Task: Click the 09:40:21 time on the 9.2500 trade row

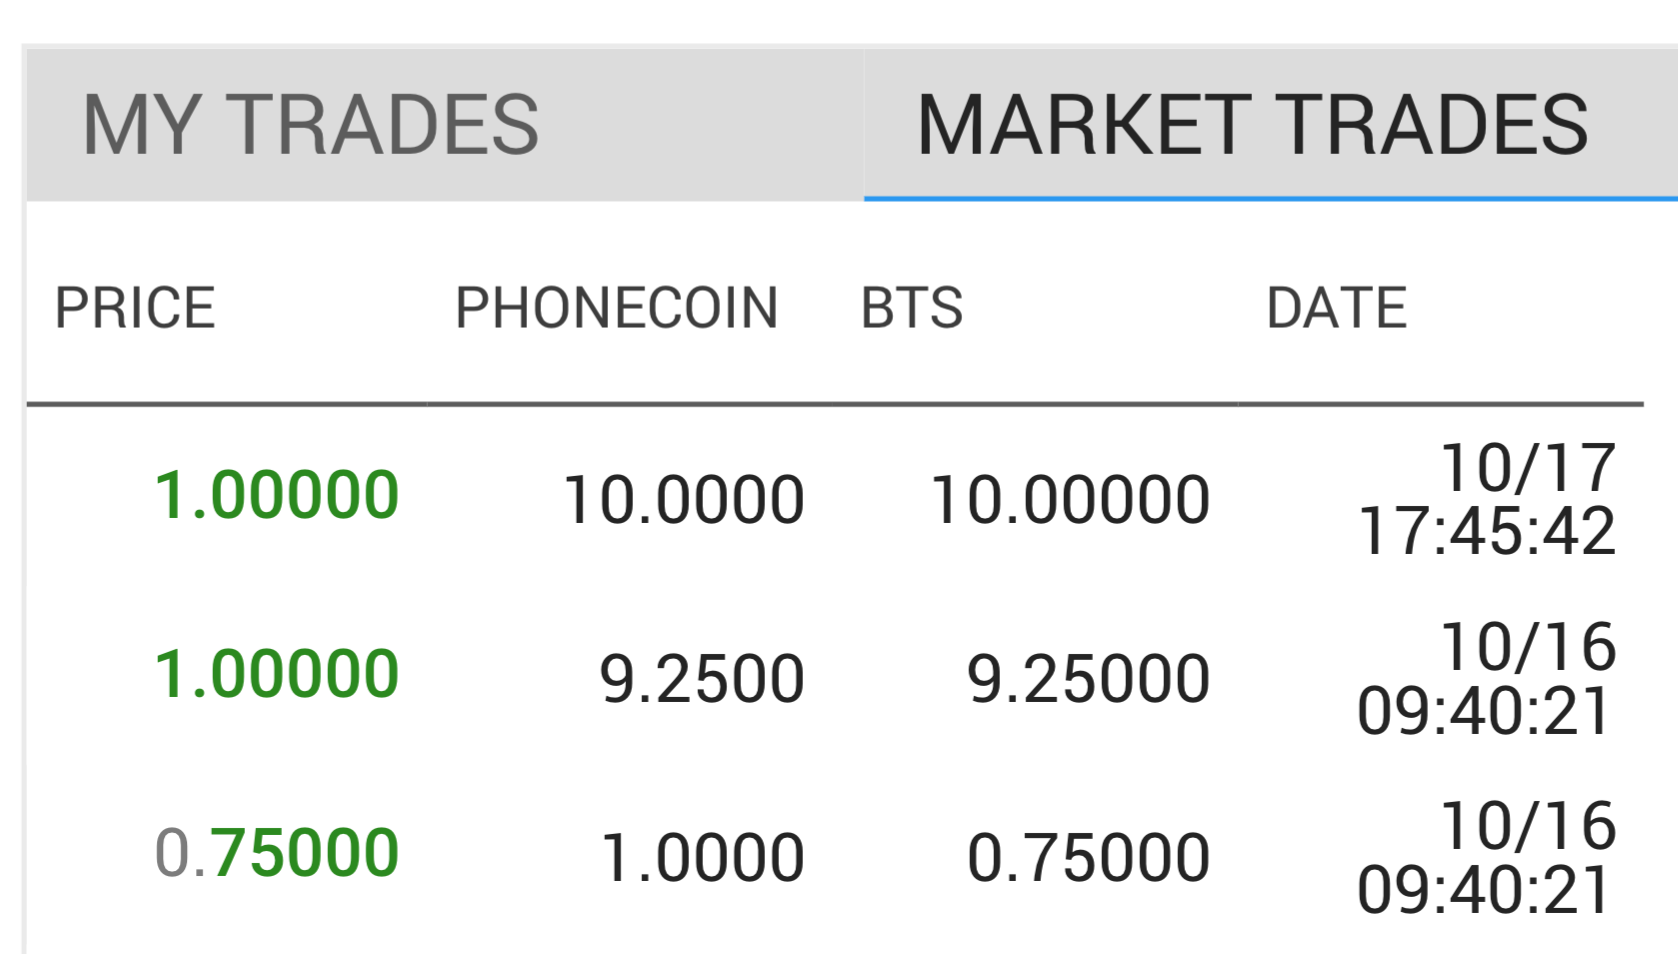Action: (x=1484, y=711)
